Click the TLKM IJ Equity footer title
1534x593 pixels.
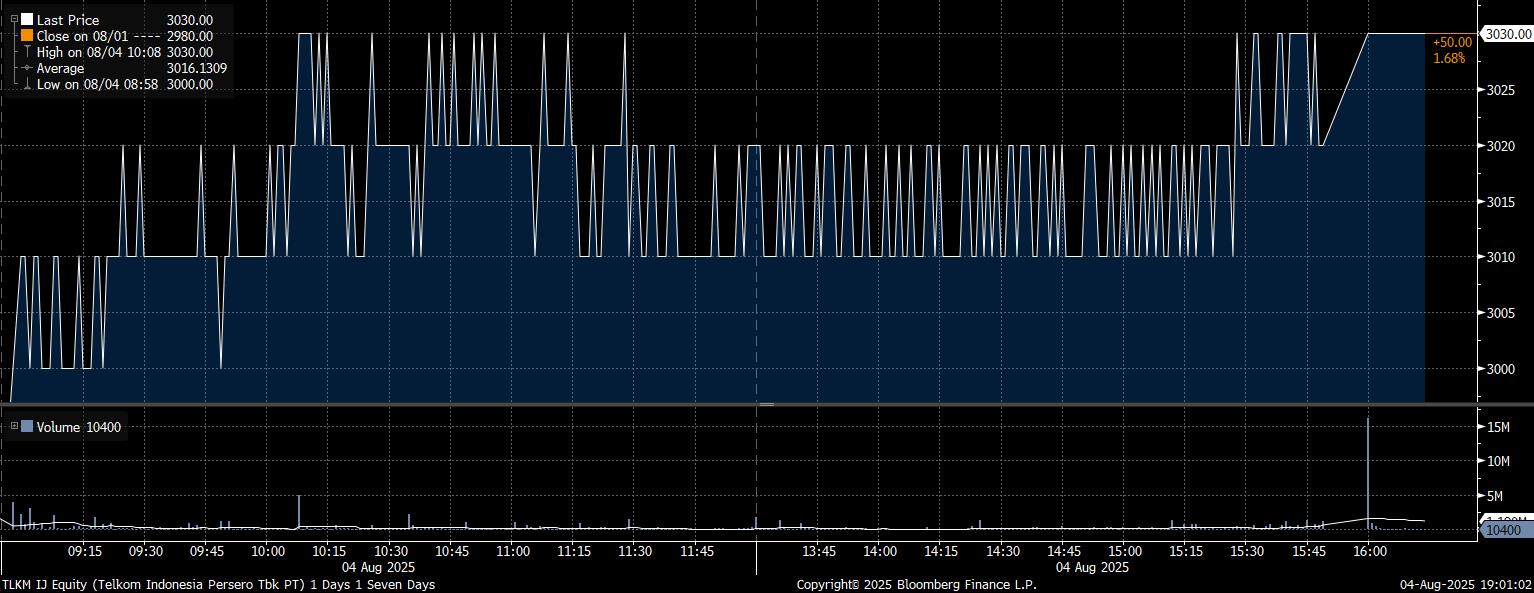click(x=218, y=584)
